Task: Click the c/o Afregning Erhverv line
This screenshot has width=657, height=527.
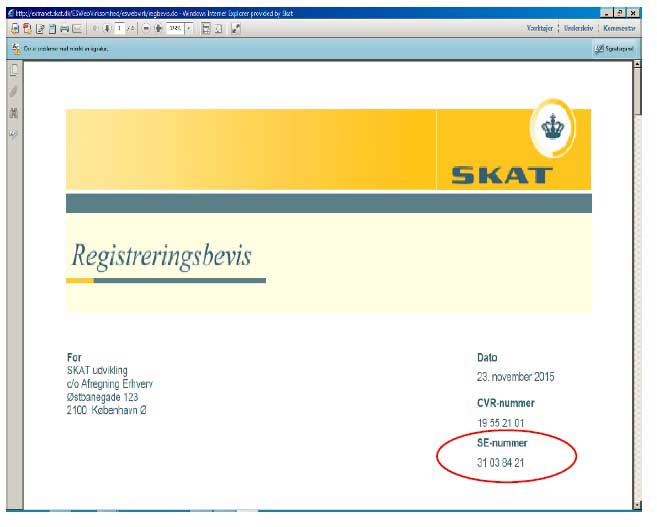Action: click(110, 384)
